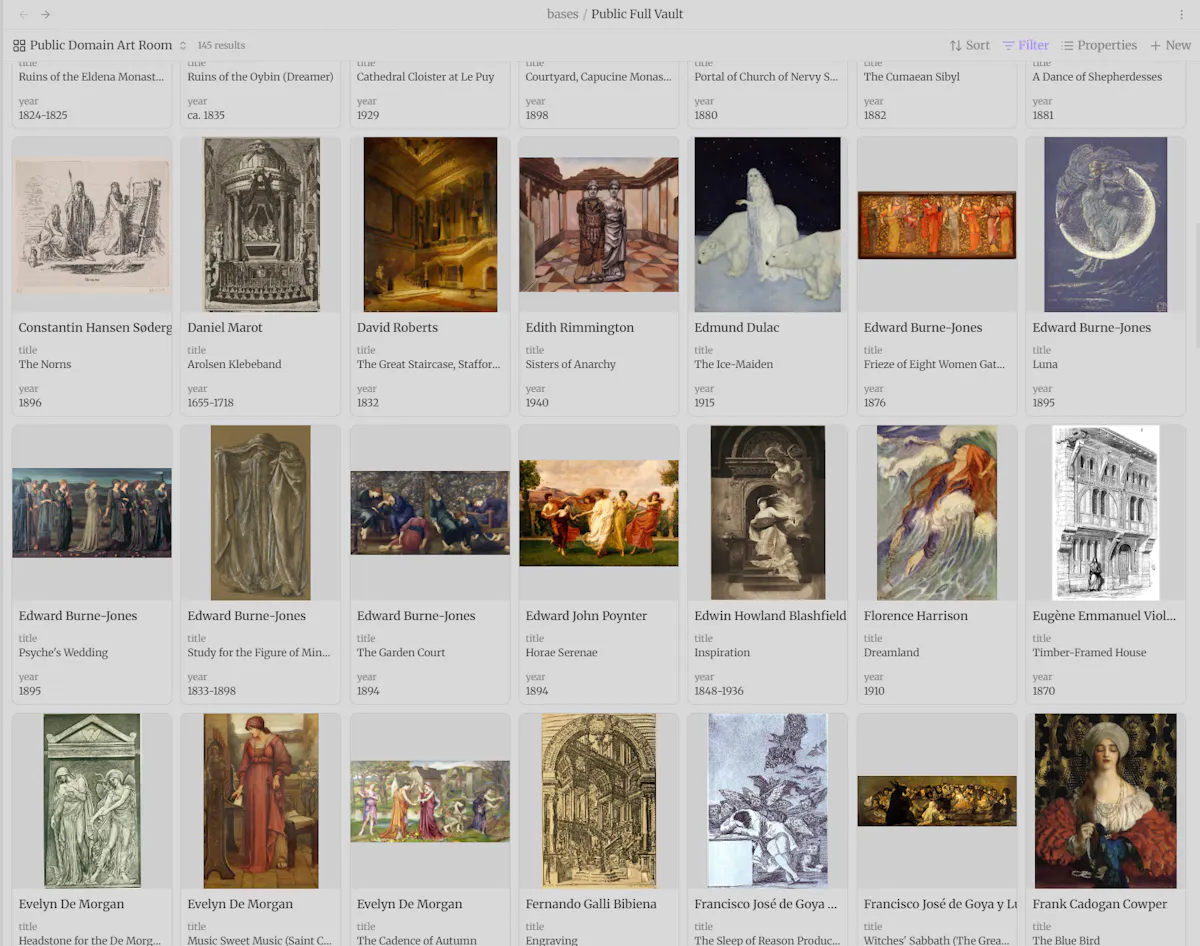Click the title 'Horae Serenae'

click(x=562, y=652)
